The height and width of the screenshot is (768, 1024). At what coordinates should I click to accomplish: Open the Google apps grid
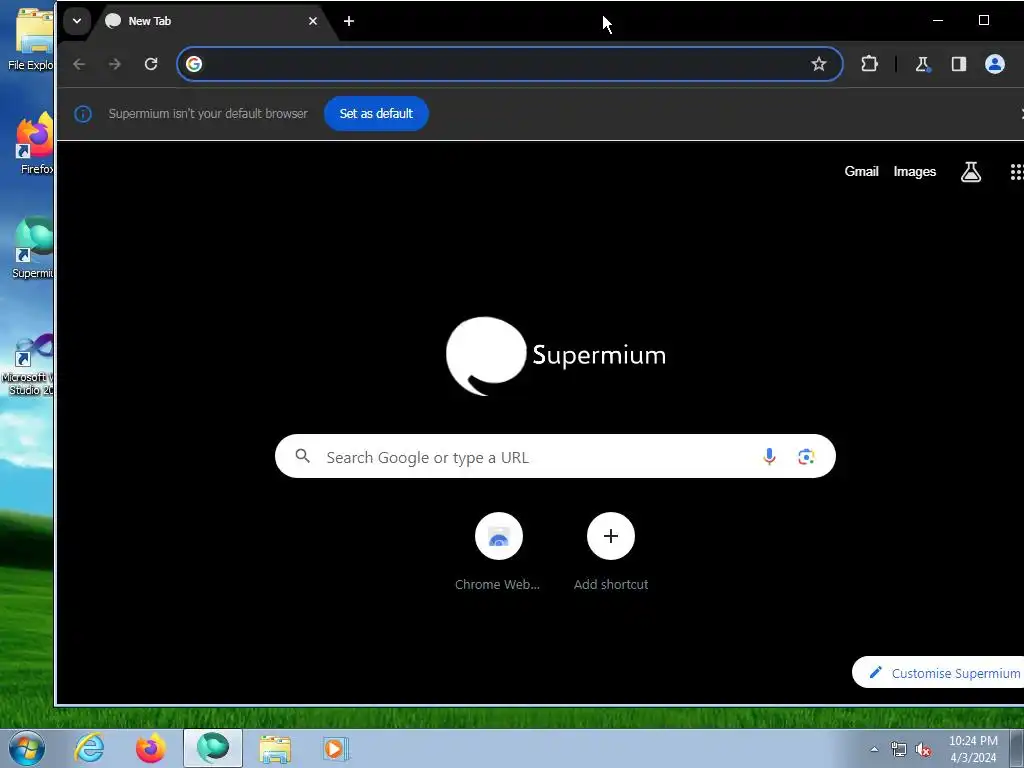(1017, 172)
